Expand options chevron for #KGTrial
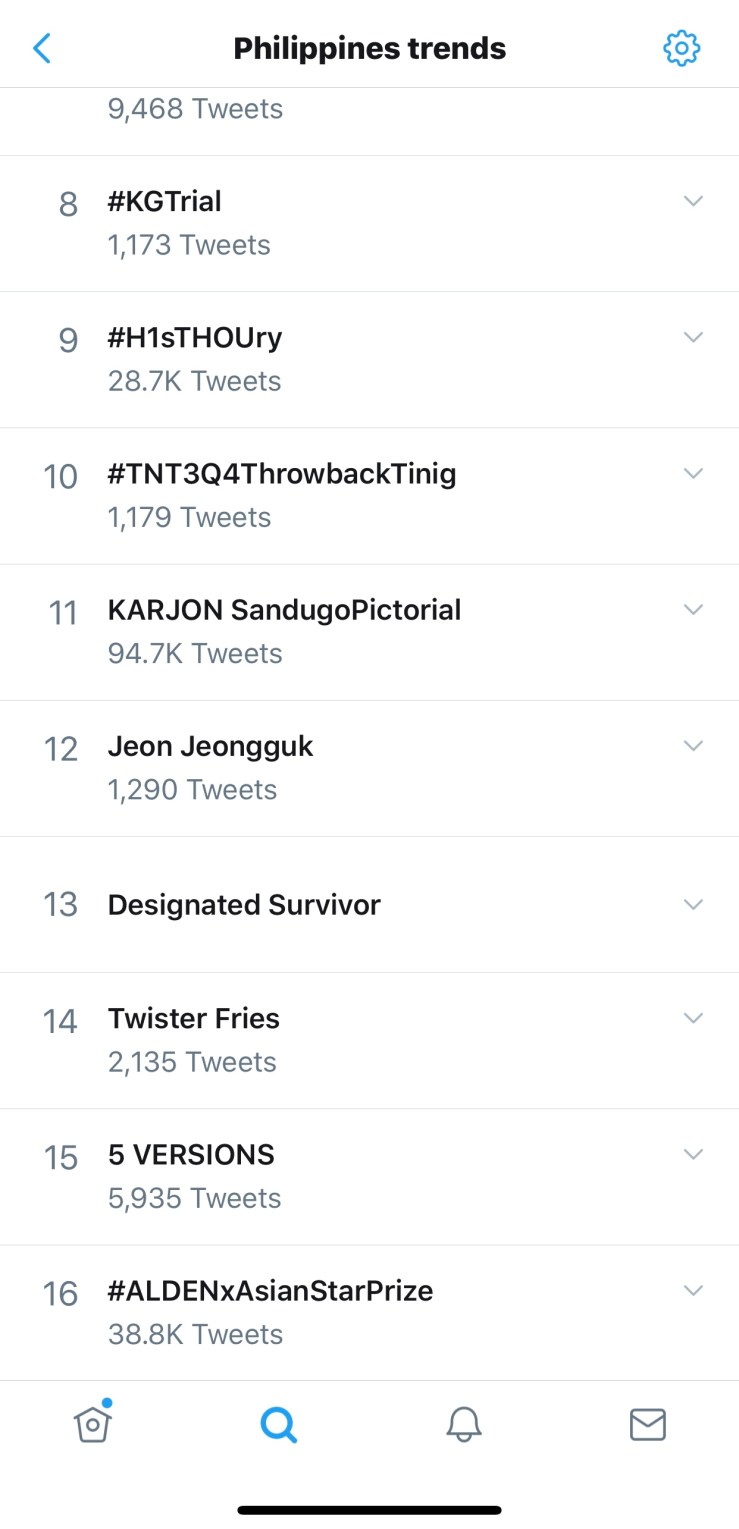The width and height of the screenshot is (739, 1529). [x=693, y=201]
